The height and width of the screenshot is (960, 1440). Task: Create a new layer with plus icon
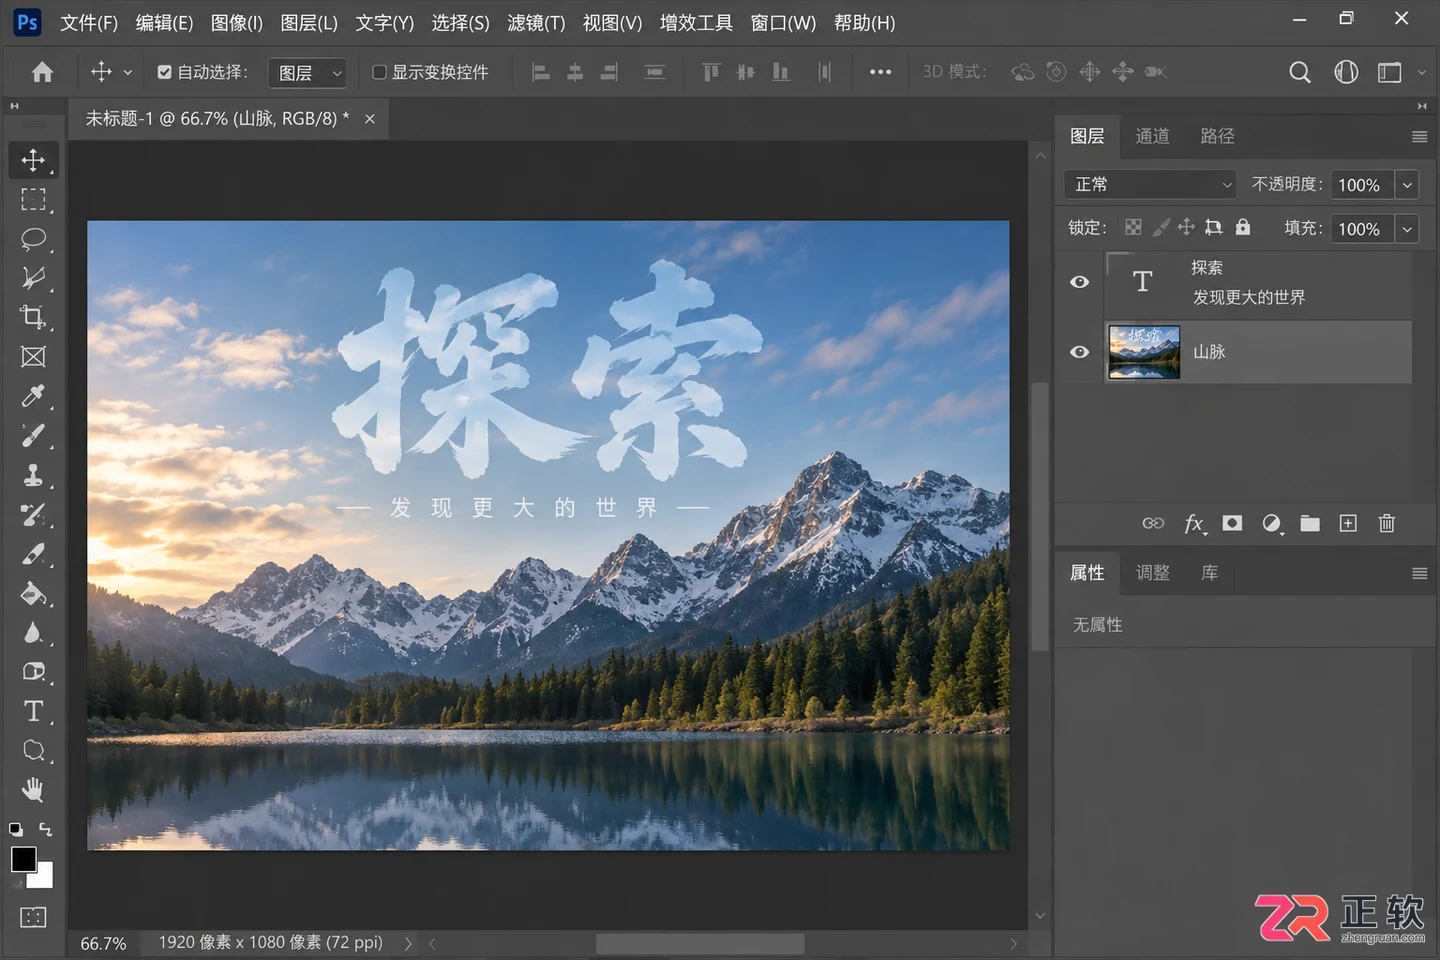tap(1348, 523)
